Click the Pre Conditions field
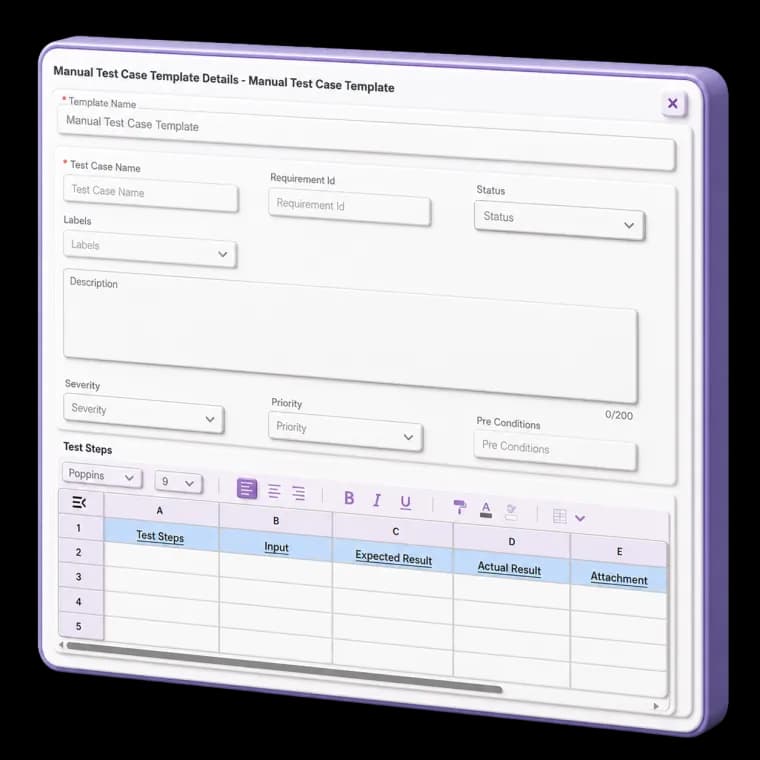Image resolution: width=760 pixels, height=760 pixels. [555, 451]
